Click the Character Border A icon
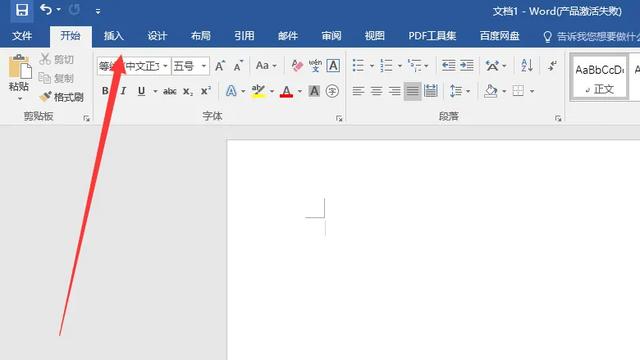640x360 pixels. pyautogui.click(x=333, y=66)
